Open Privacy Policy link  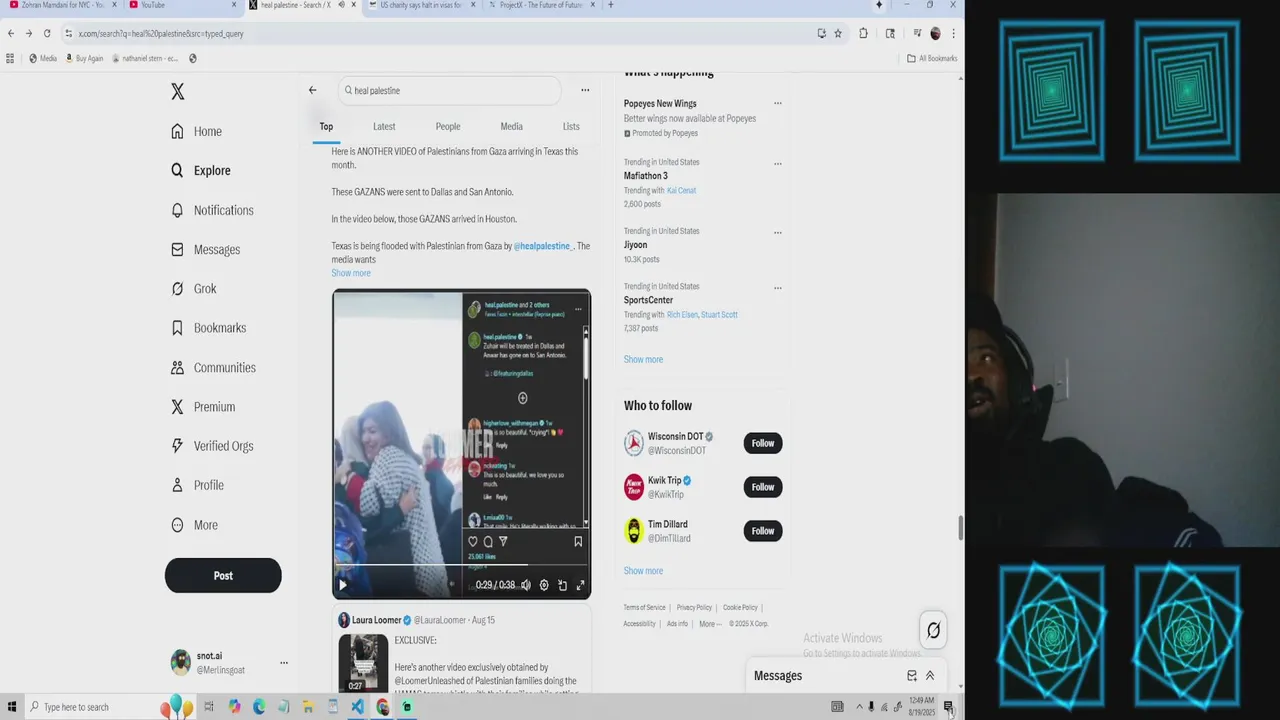pyautogui.click(x=694, y=608)
